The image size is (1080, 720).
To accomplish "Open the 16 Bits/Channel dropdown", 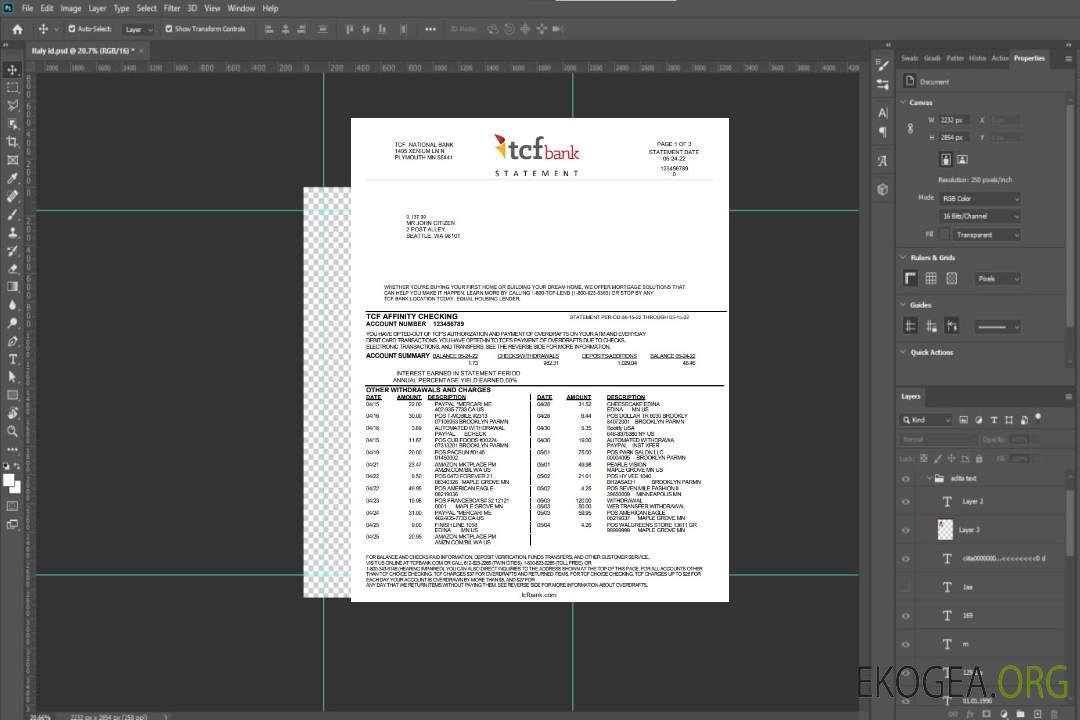I will point(979,216).
